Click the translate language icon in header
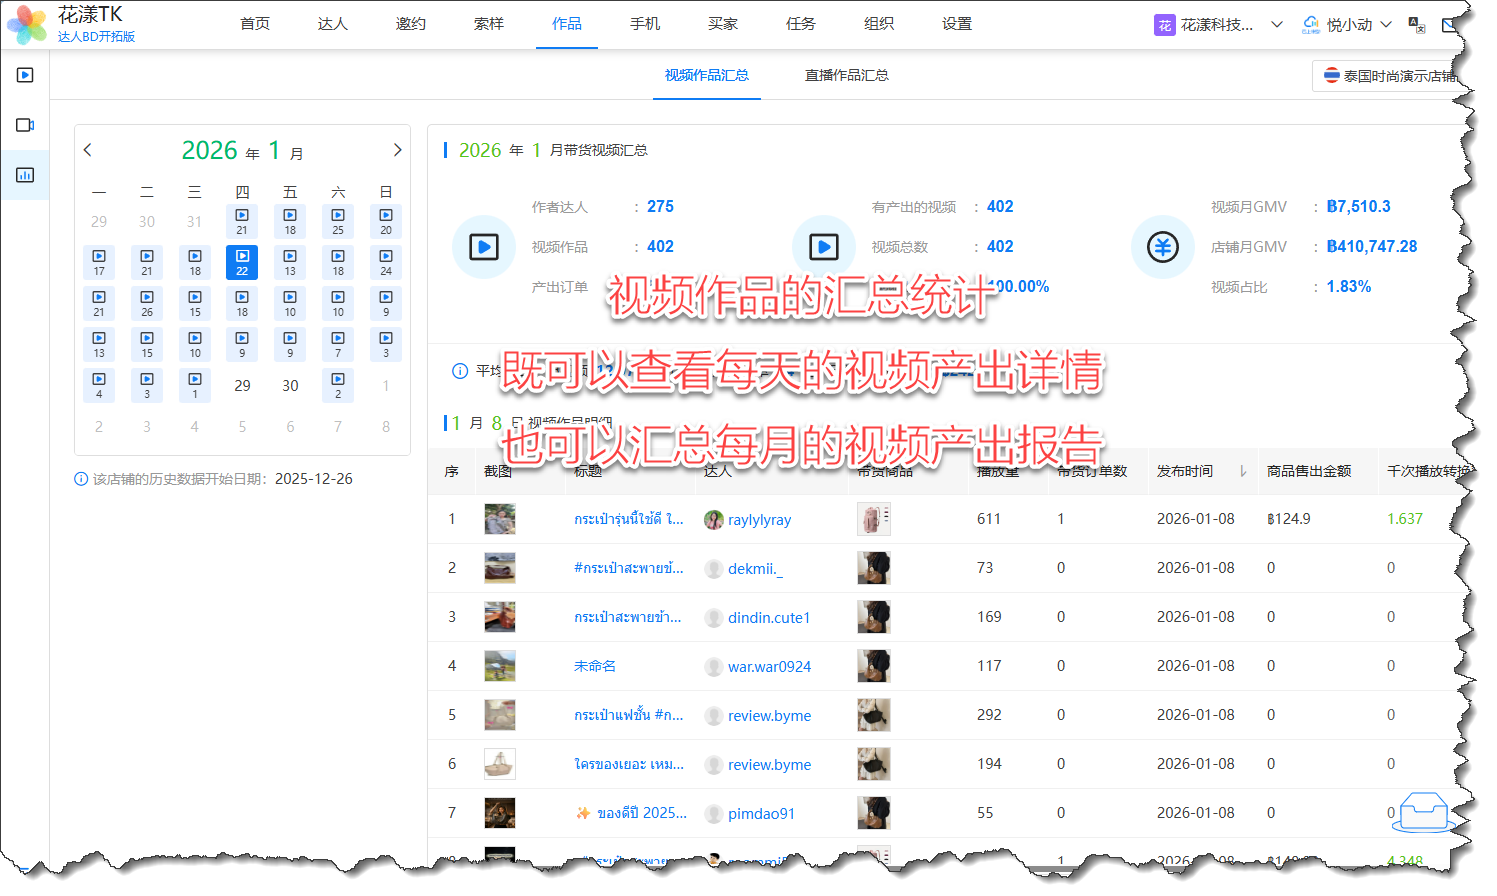The width and height of the screenshot is (1497, 896). (x=1416, y=25)
